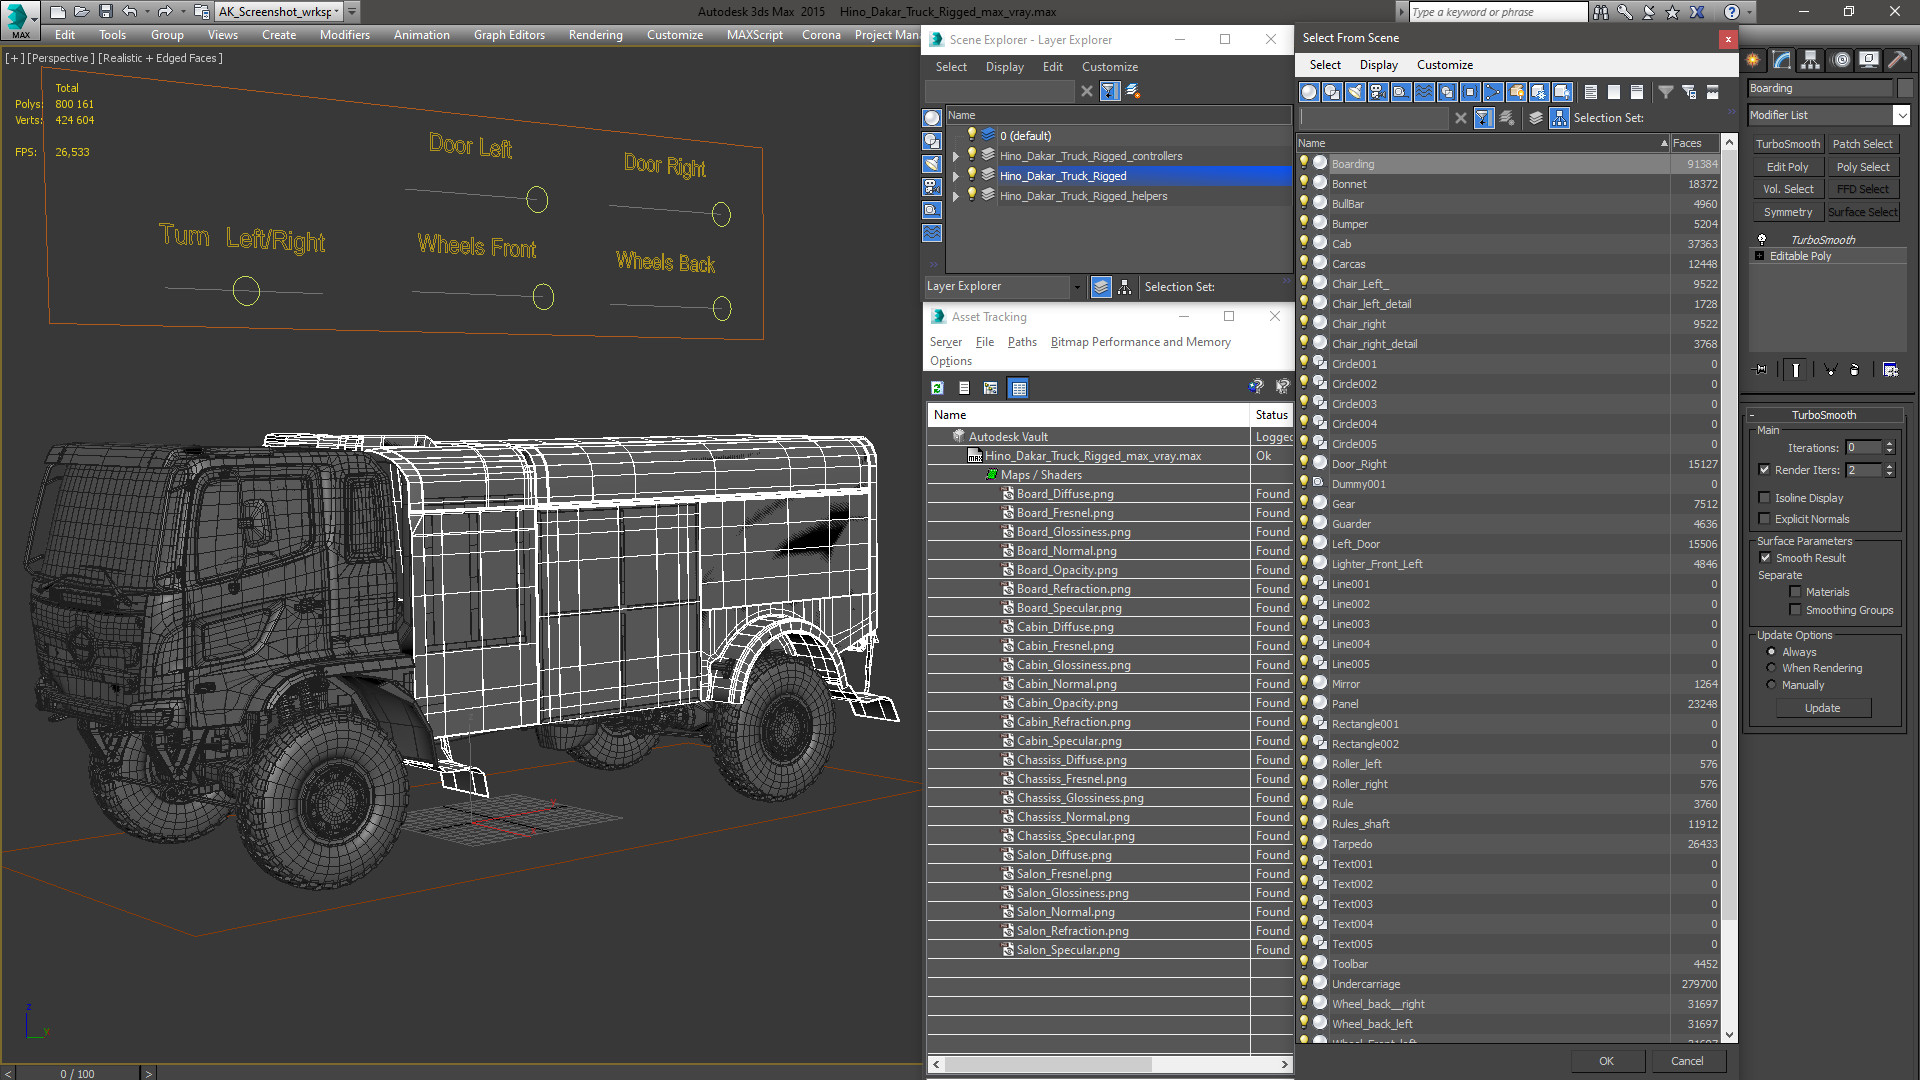Open Display menu in Scene Explorer
The image size is (1920, 1080).
[x=1004, y=67]
